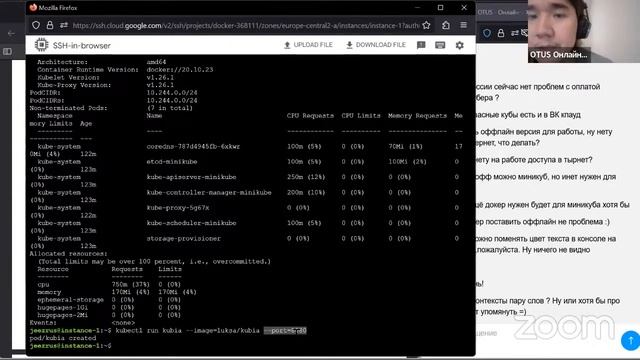Open the send feedback speech-bubble icon
Viewport: 640px width, 360px height.
[421, 45]
